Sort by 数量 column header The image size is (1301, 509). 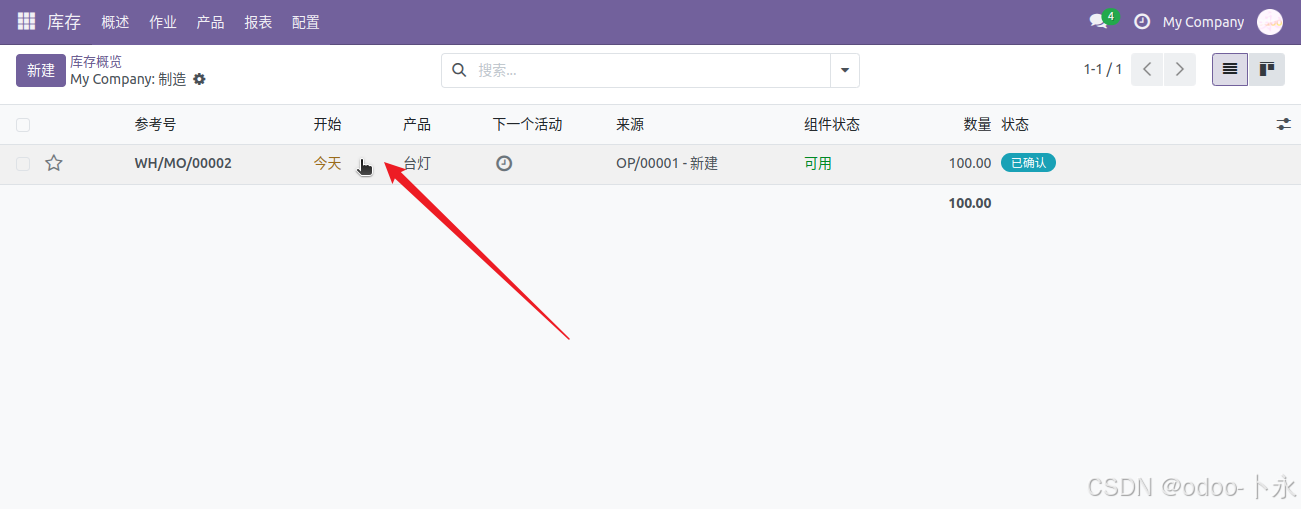point(977,125)
